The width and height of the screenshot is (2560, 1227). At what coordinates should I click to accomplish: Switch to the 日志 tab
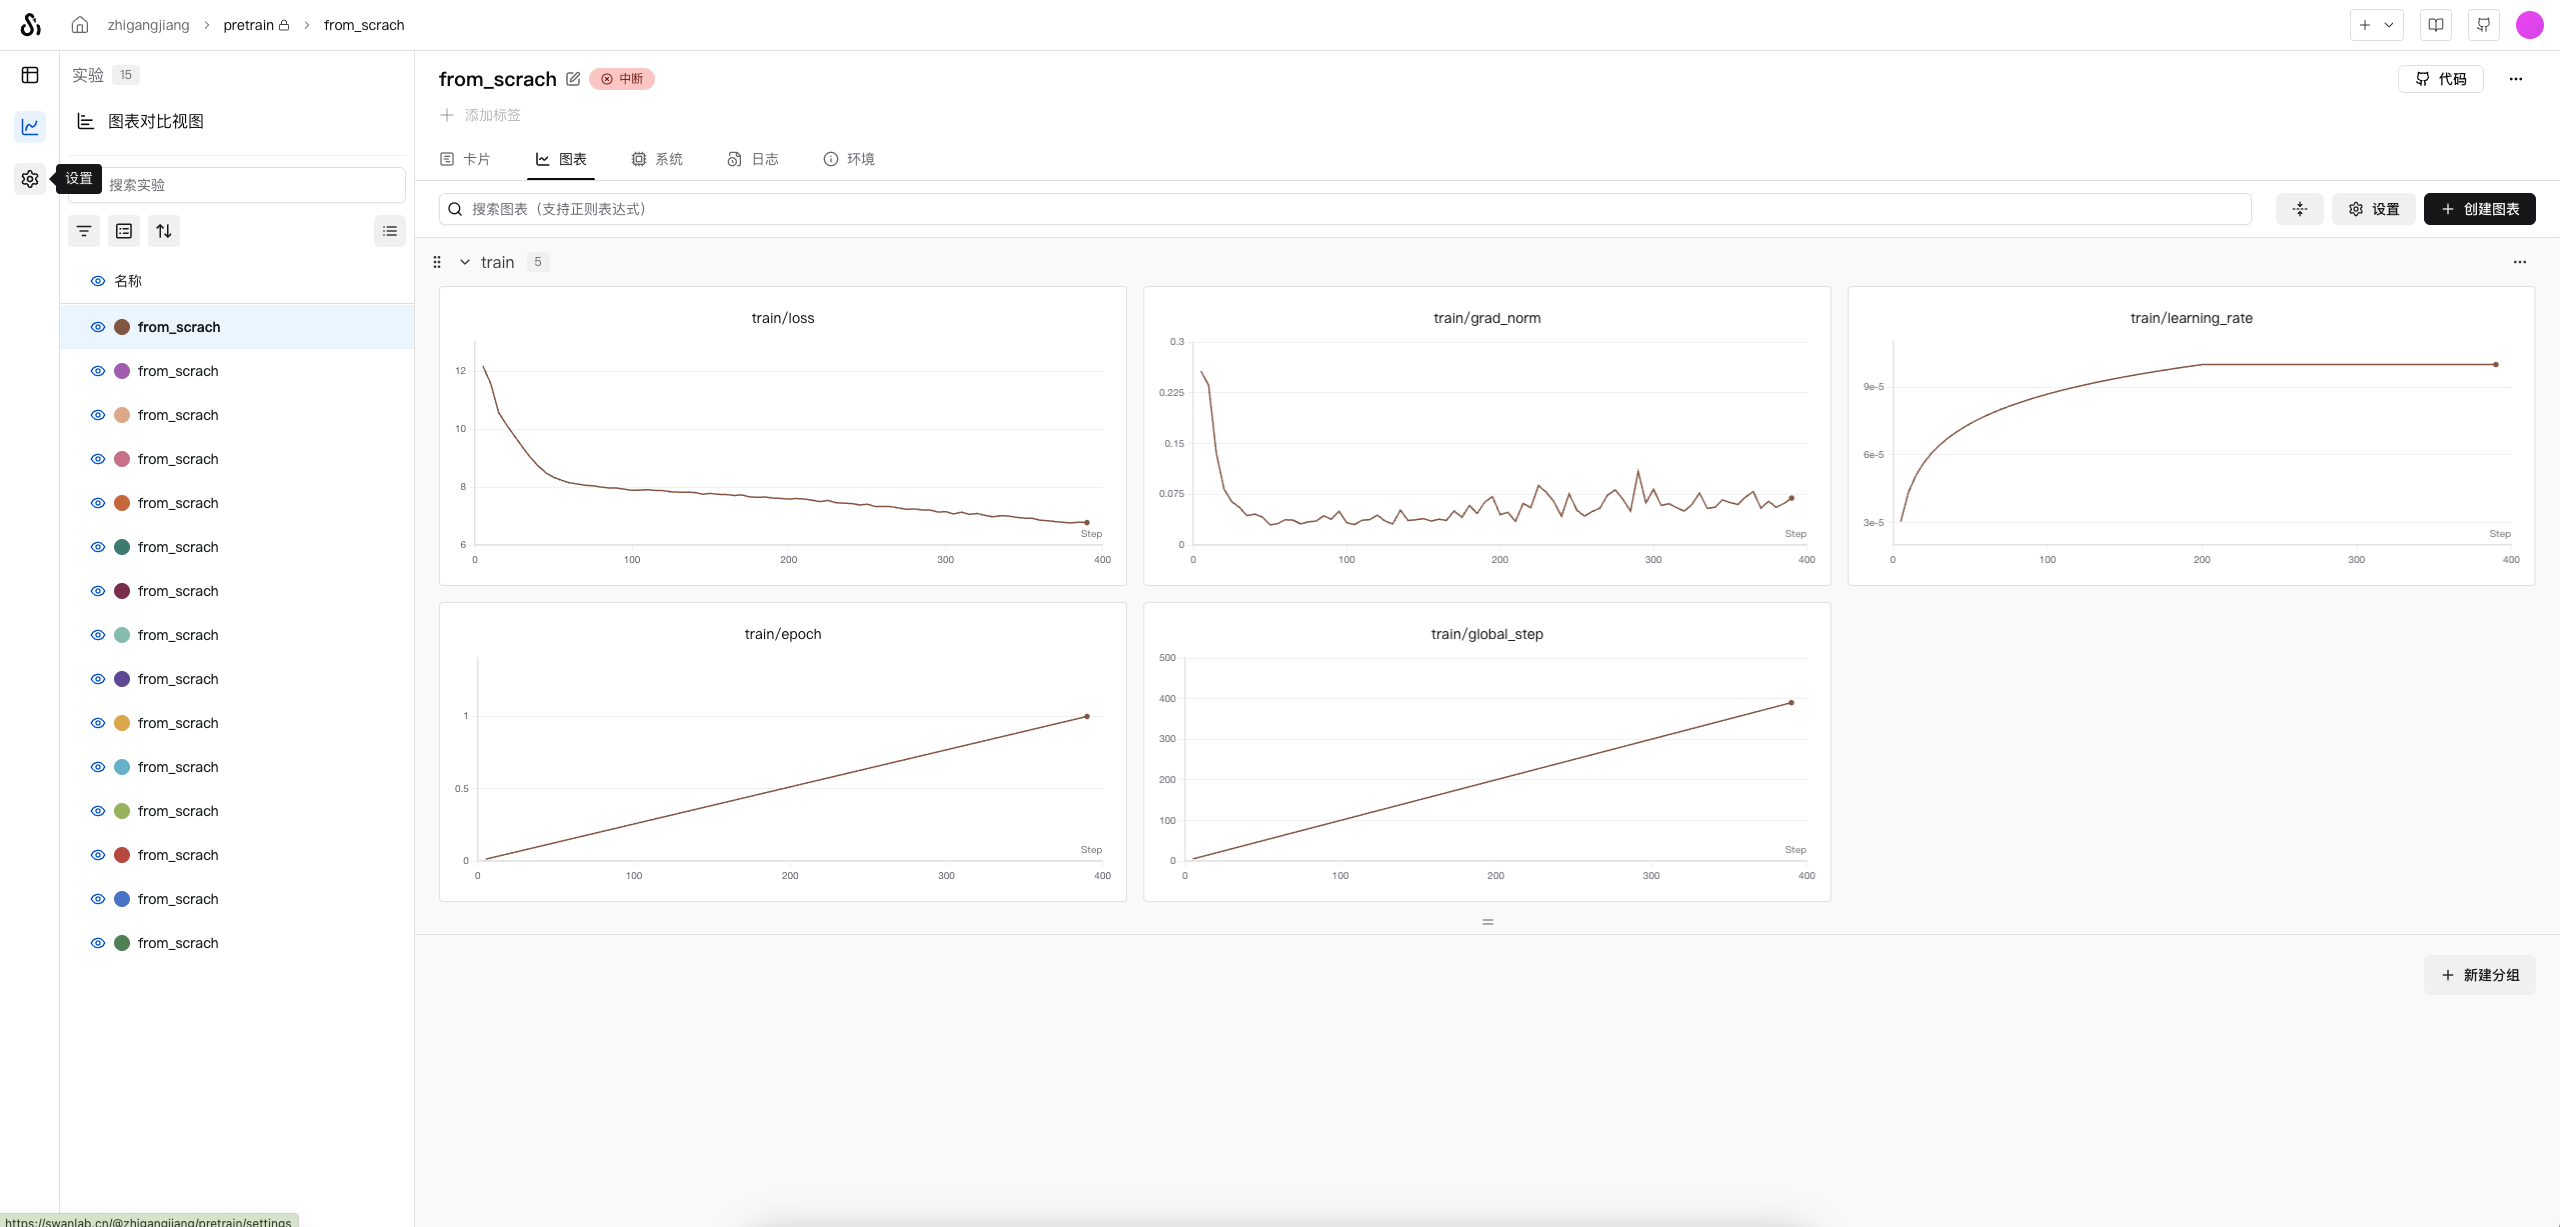tap(753, 159)
